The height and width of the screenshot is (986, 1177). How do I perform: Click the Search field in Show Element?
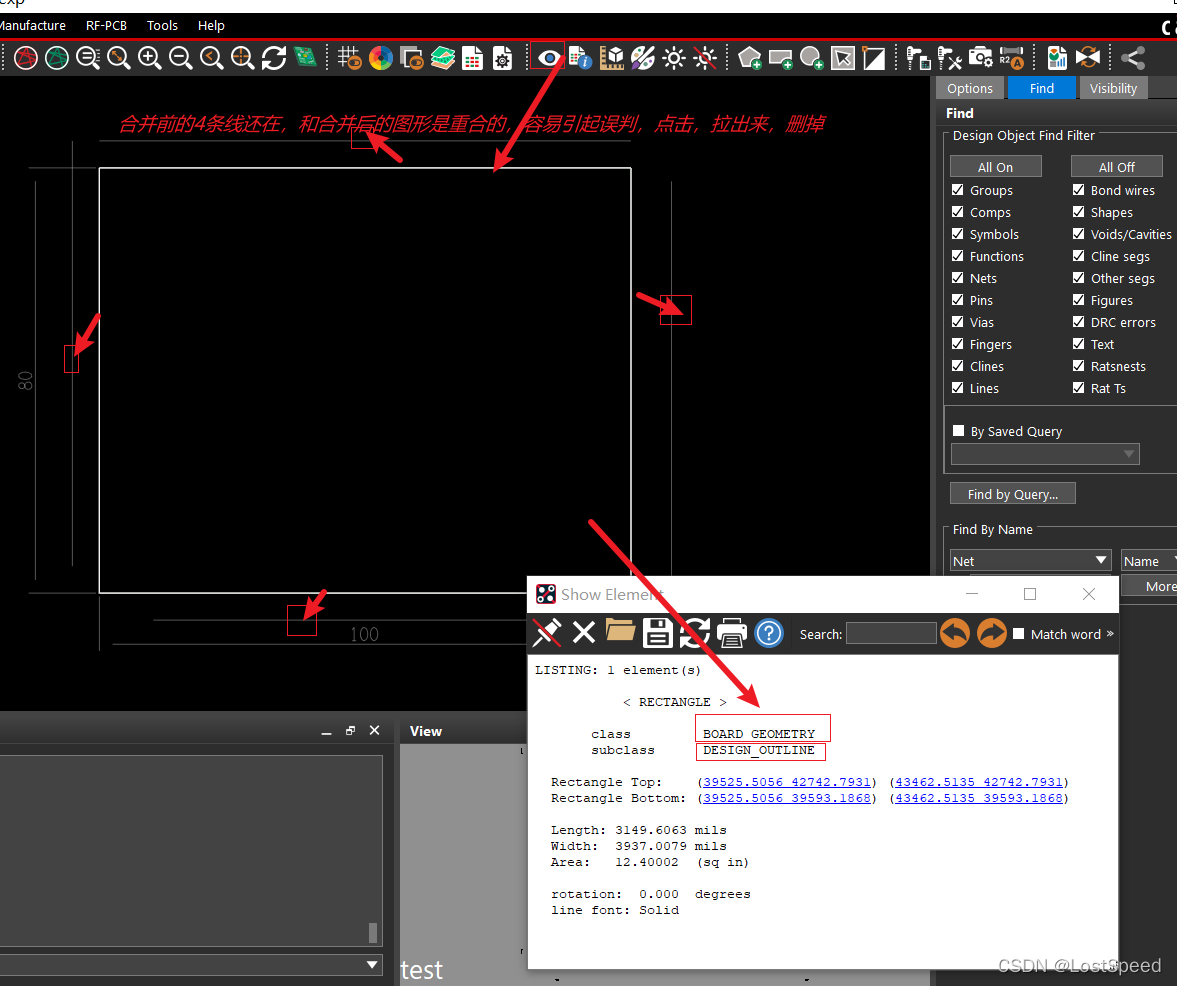pos(890,633)
